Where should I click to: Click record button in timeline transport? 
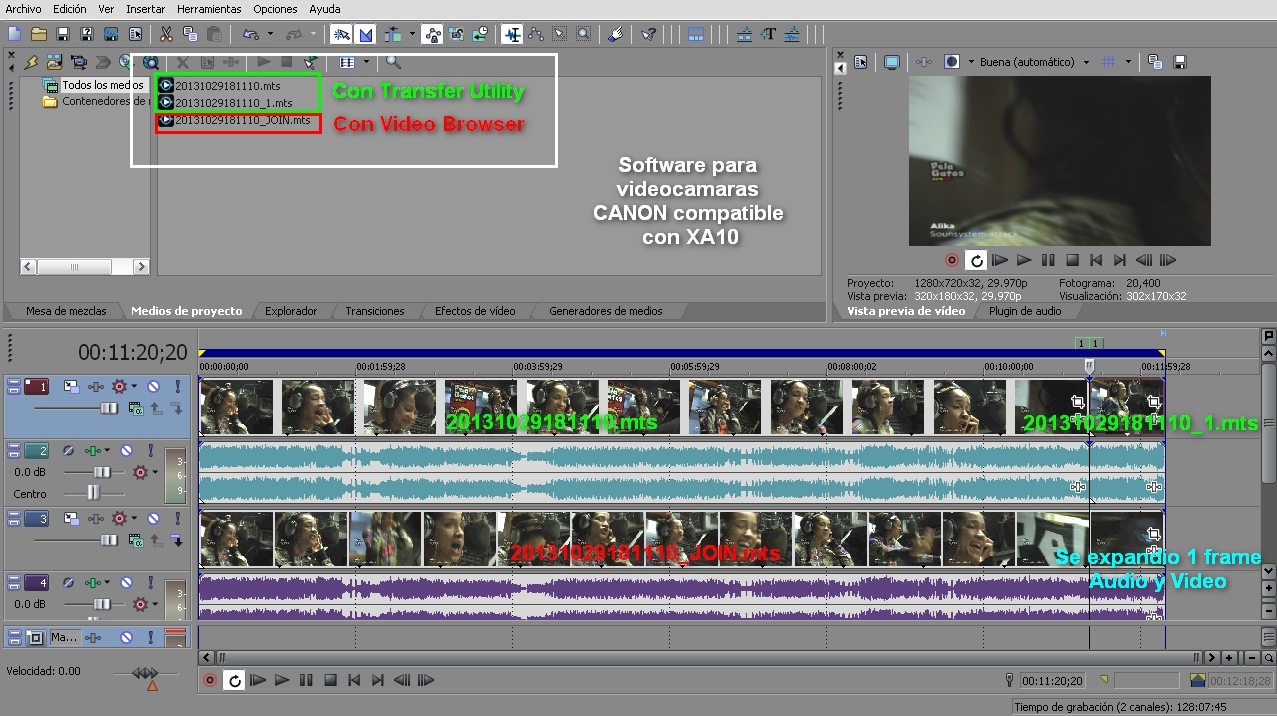point(210,680)
